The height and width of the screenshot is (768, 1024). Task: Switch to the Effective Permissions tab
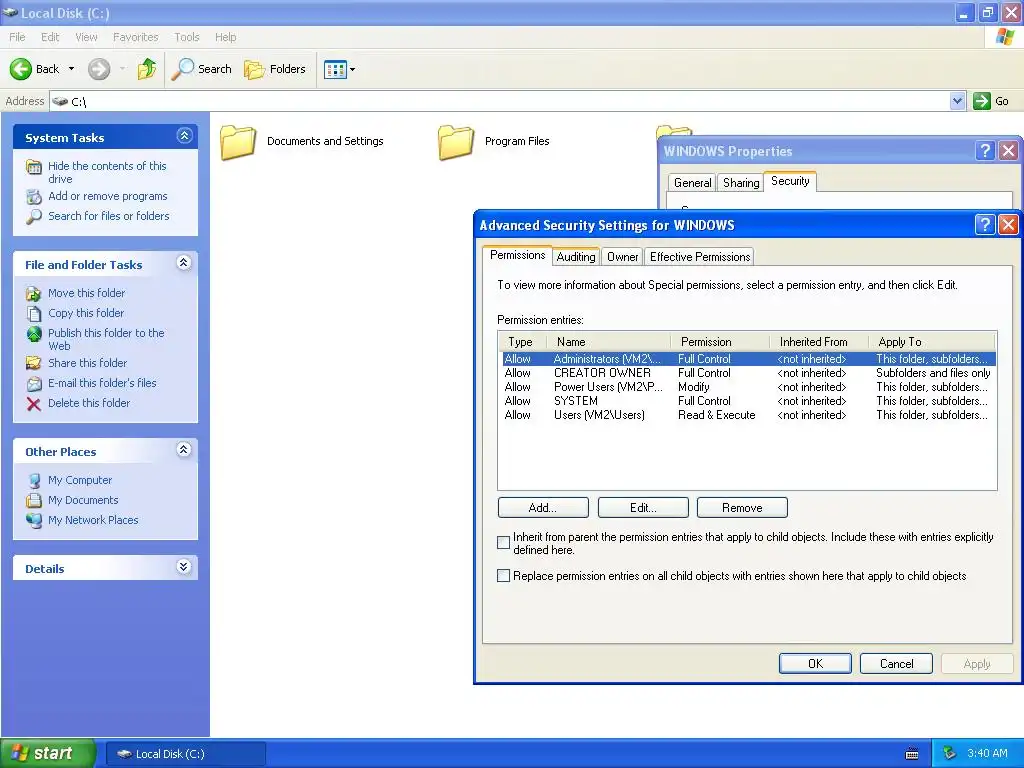click(699, 257)
